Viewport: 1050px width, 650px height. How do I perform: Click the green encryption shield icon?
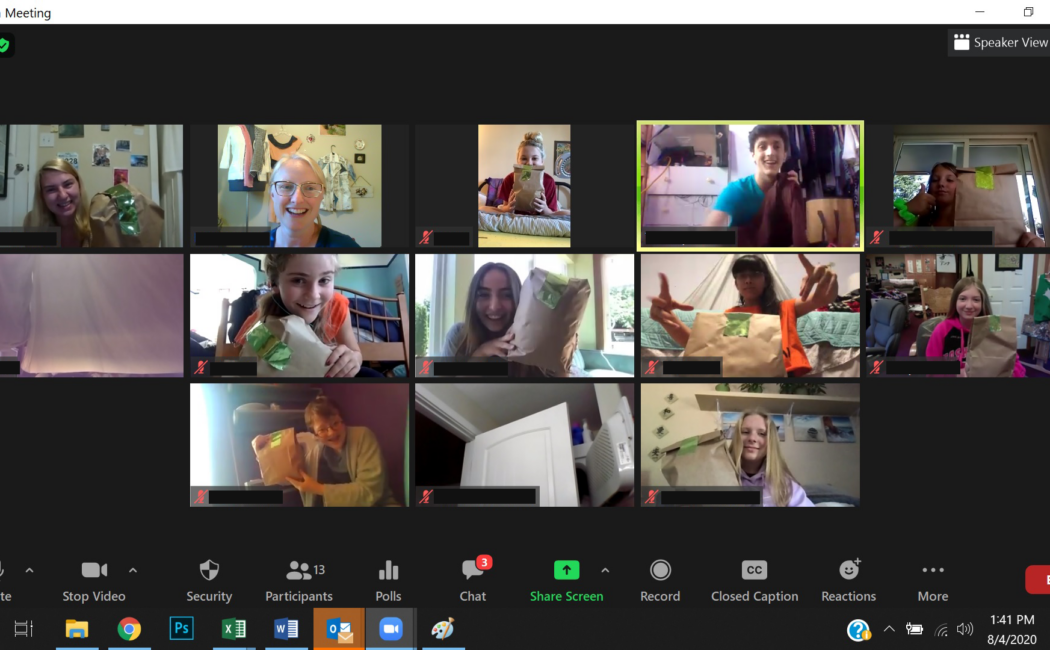click(x=4, y=45)
